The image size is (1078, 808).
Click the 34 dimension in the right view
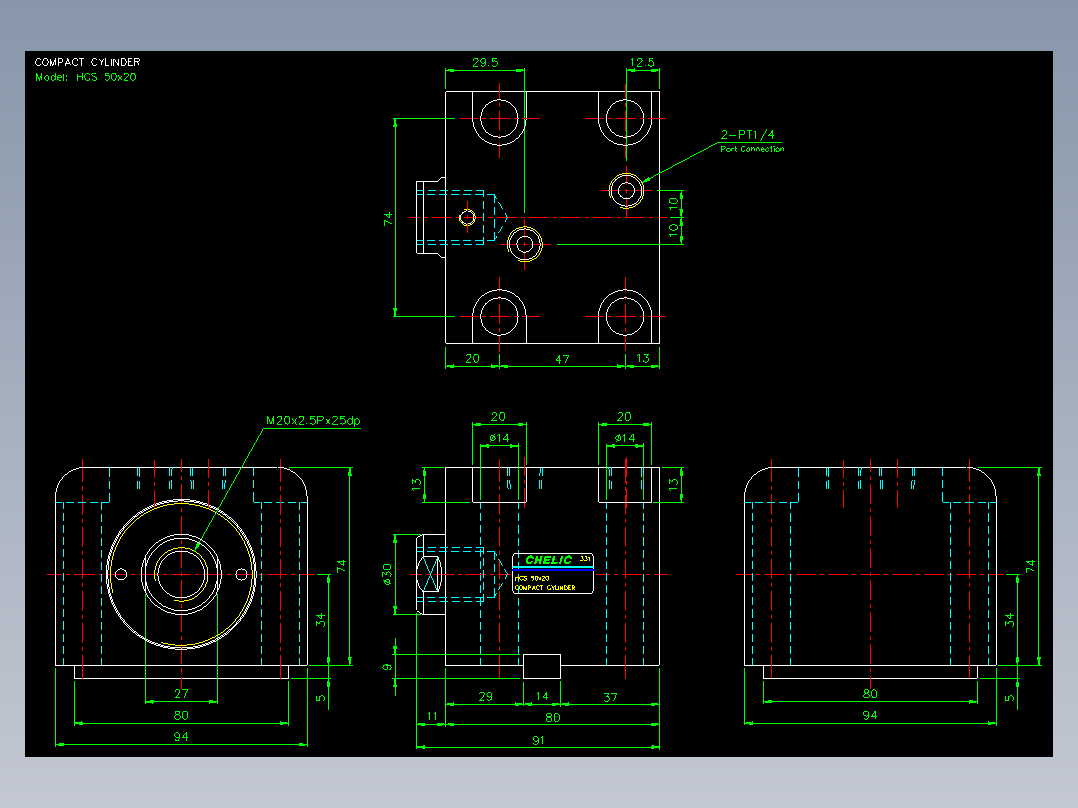point(1009,620)
